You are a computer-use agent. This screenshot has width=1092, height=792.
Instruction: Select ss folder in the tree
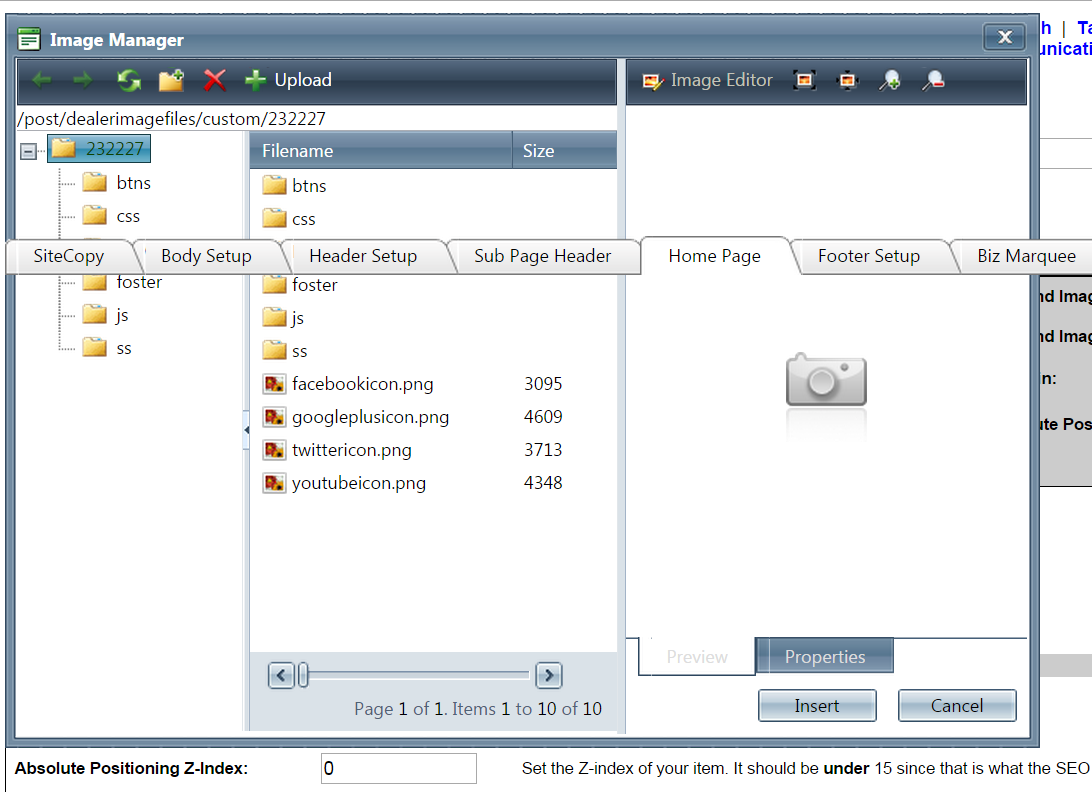click(x=107, y=348)
